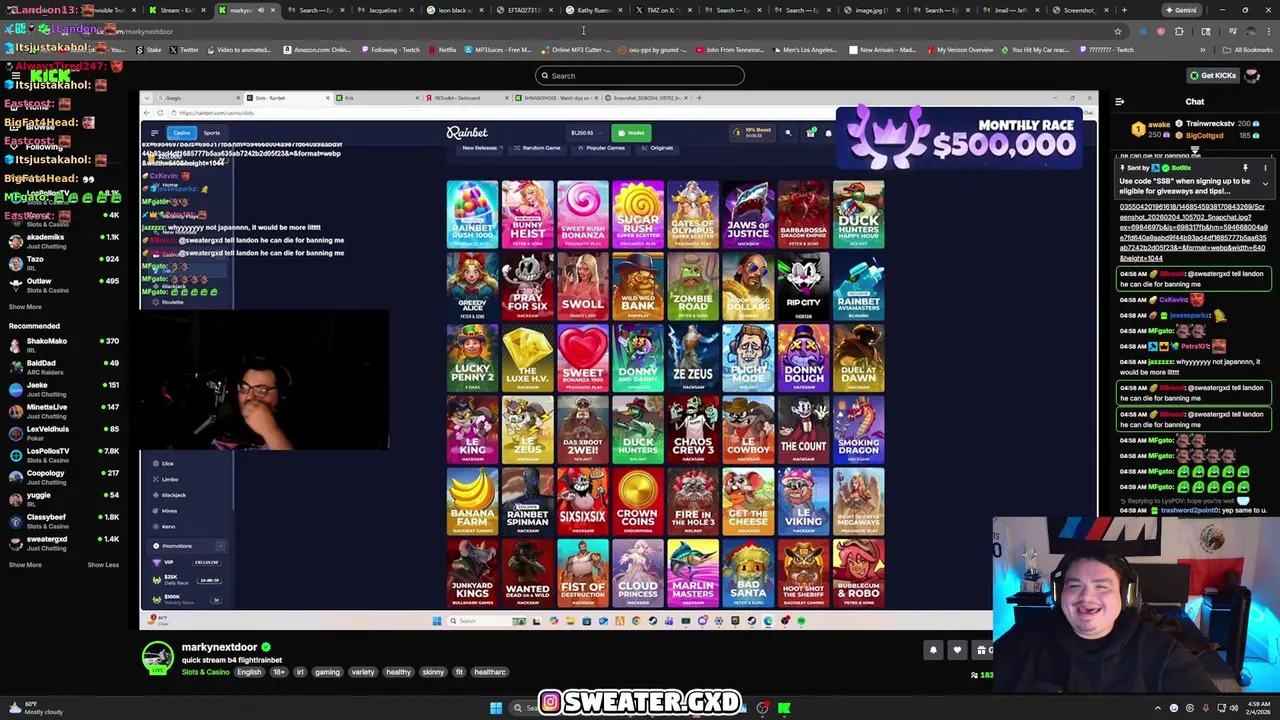Viewport: 1280px width, 720px height.
Task: Click Get KICKs button
Action: coord(1213,75)
